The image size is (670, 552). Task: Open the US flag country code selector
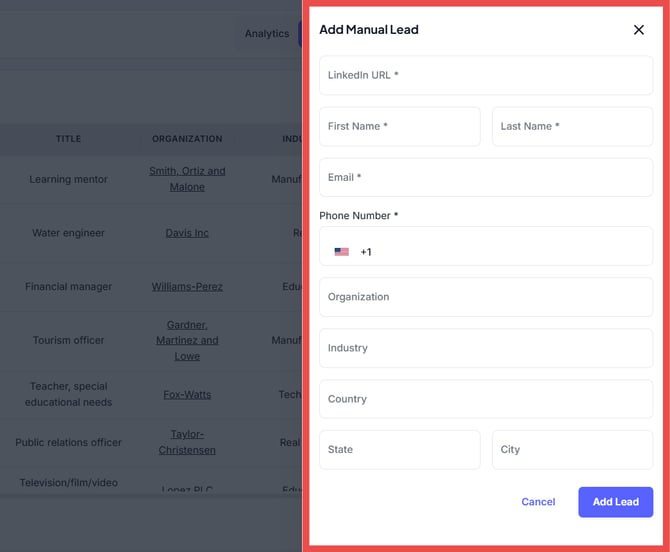point(342,252)
